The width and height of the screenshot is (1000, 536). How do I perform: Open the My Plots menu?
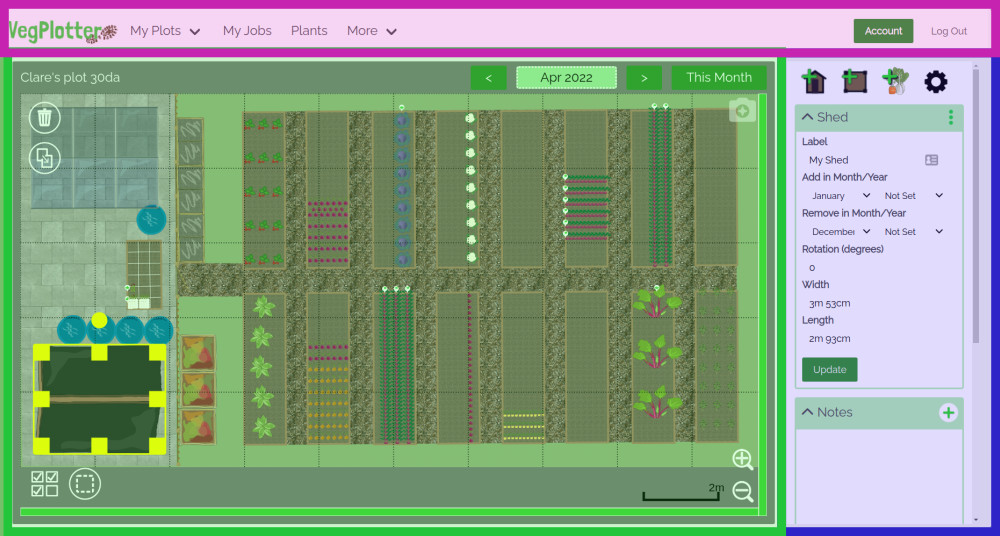coord(165,31)
